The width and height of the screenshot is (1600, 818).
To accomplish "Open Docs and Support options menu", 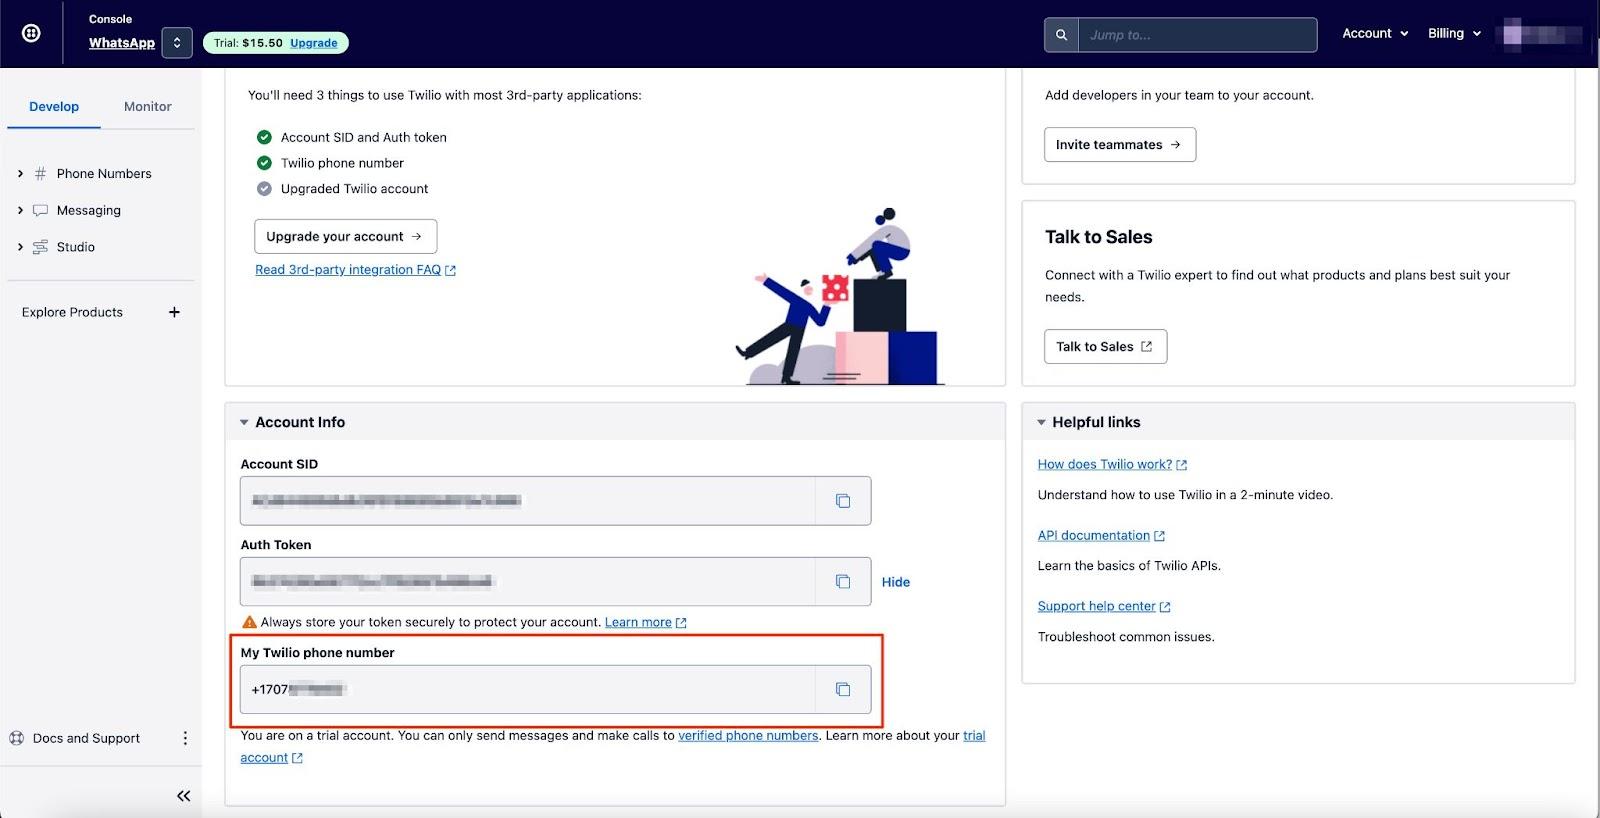I will [185, 738].
